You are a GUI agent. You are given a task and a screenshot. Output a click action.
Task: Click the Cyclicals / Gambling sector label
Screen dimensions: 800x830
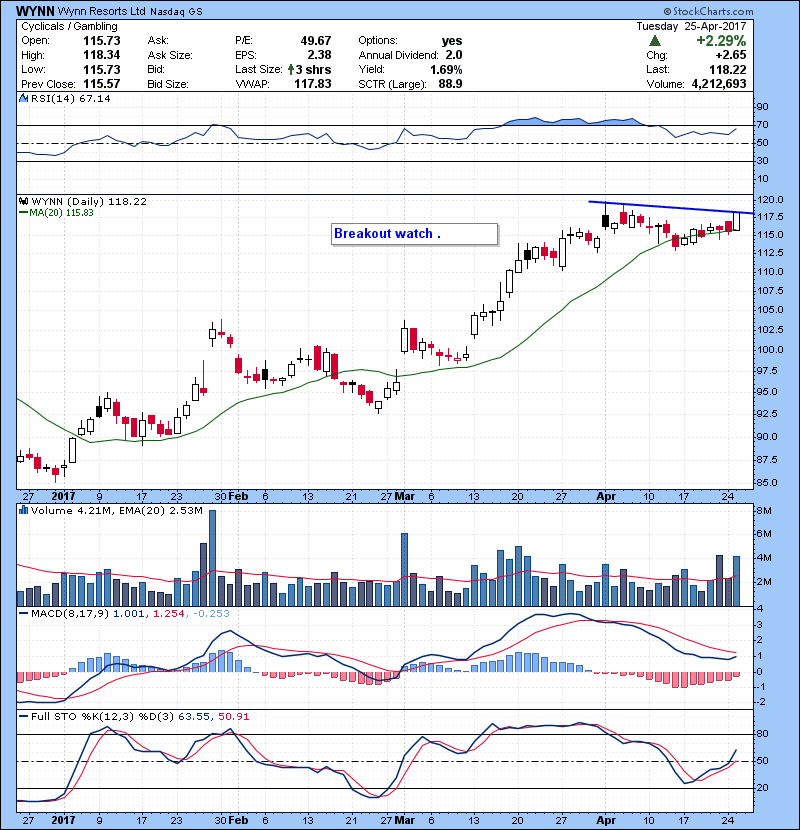coord(69,26)
